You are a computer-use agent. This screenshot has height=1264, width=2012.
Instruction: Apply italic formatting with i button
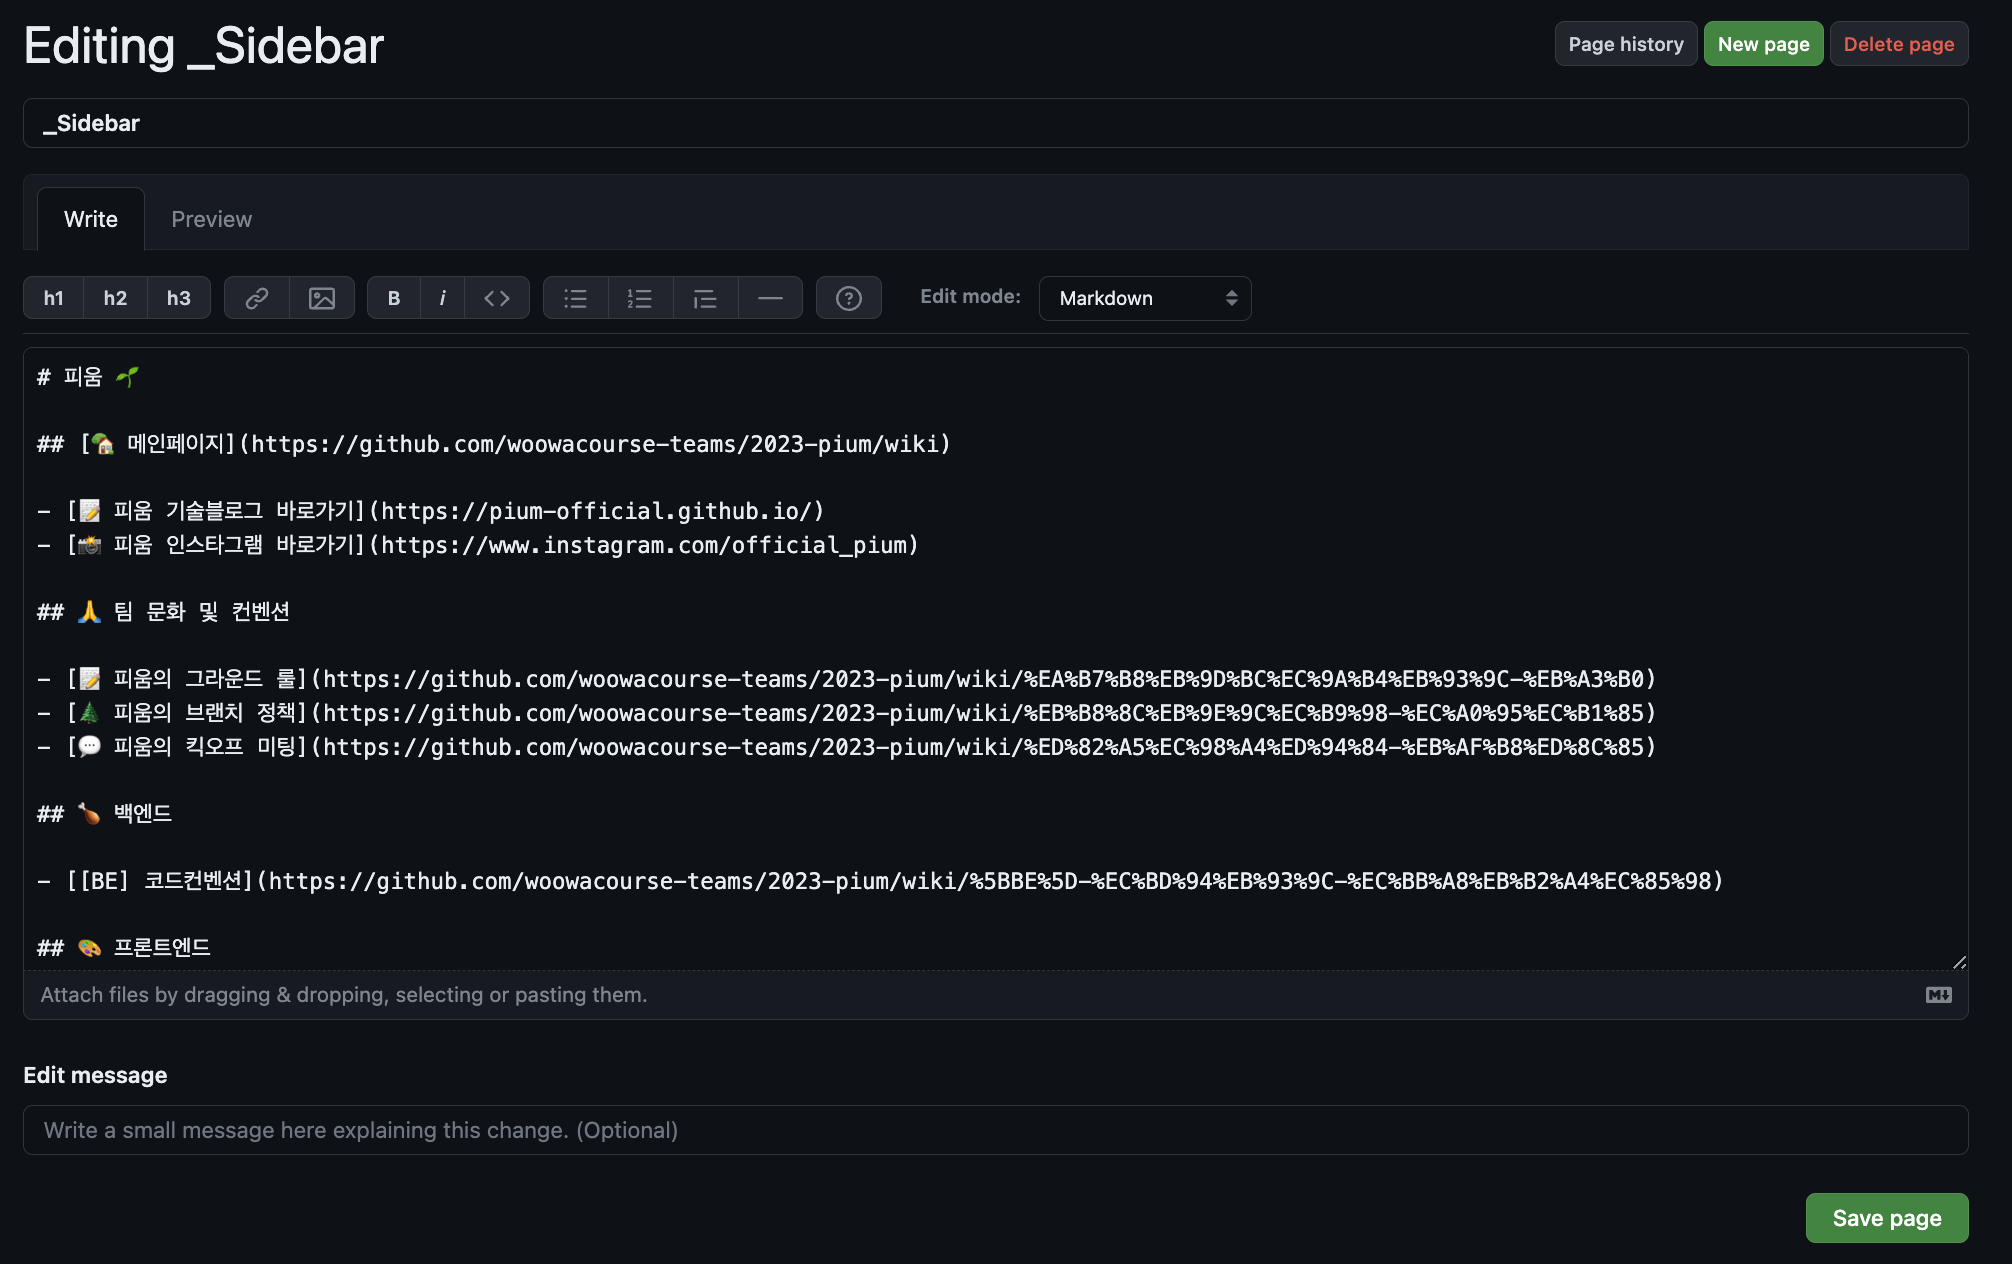(x=443, y=298)
